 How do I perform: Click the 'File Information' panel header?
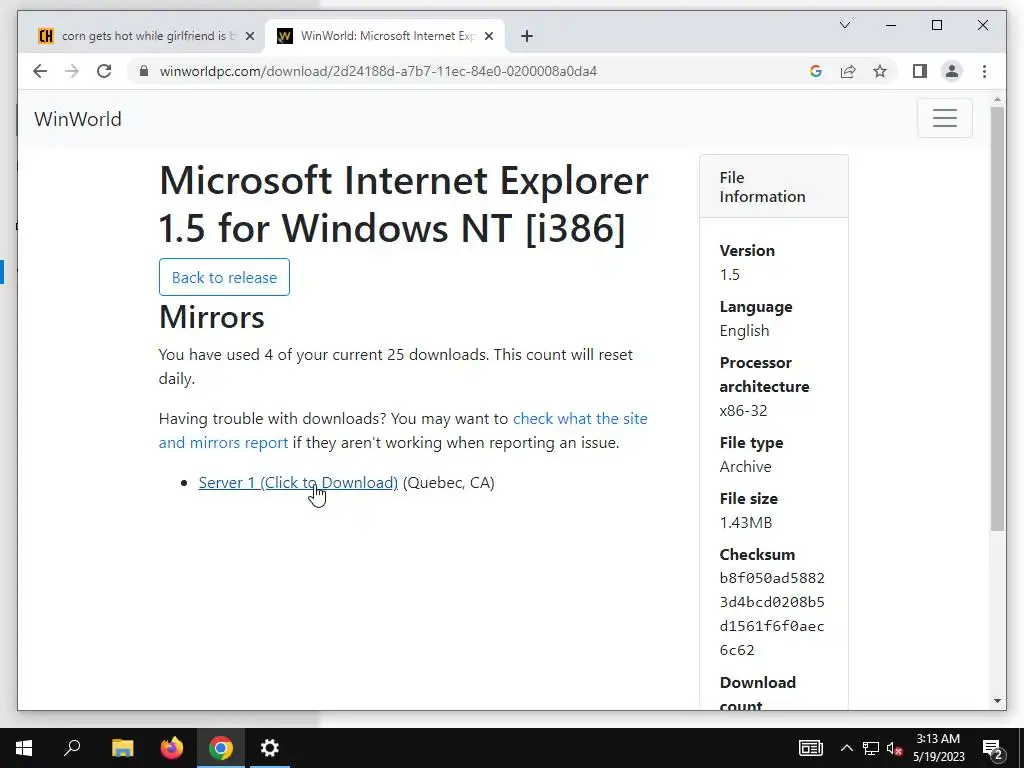point(774,187)
